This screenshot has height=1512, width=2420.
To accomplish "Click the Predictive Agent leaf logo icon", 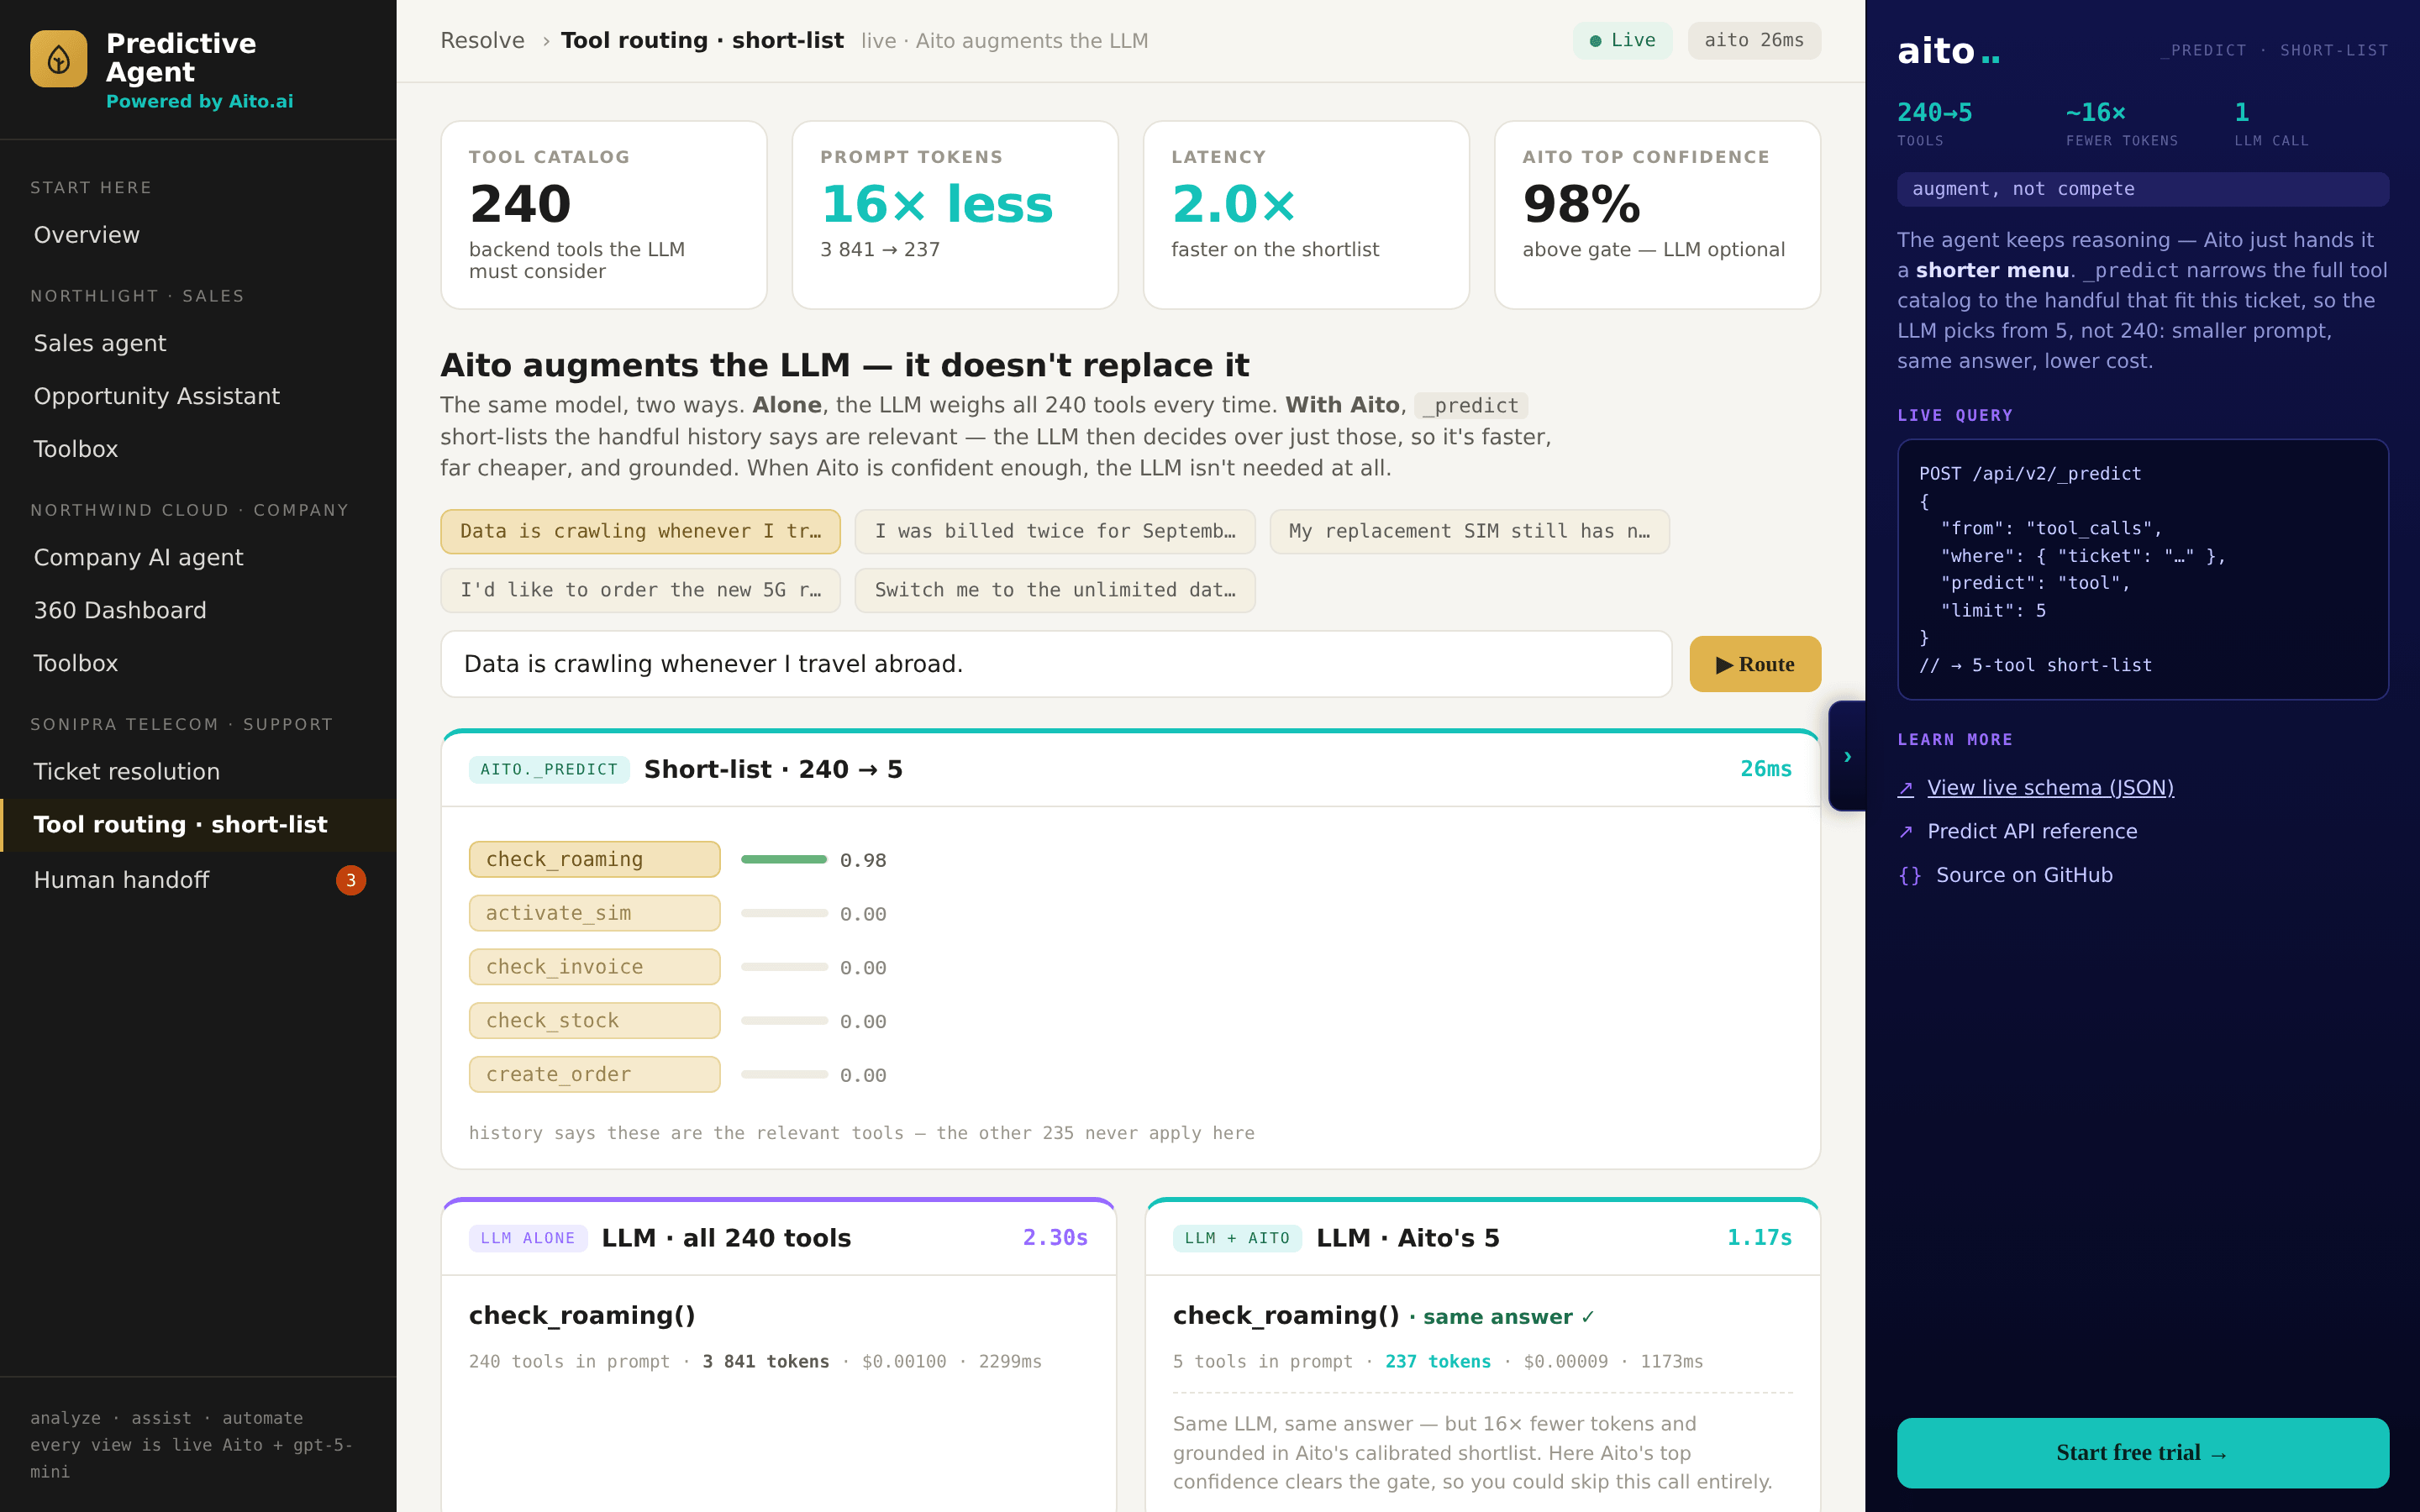I will point(59,59).
